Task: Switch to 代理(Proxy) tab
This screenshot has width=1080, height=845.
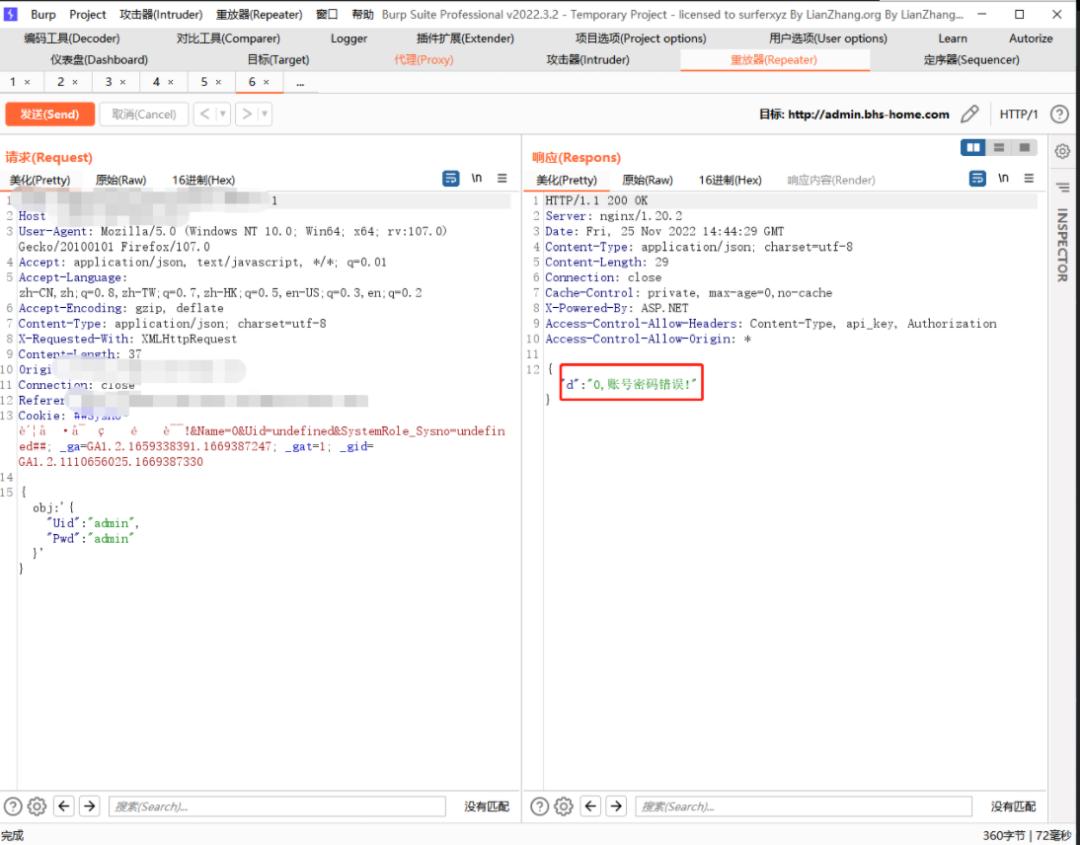Action: [424, 60]
